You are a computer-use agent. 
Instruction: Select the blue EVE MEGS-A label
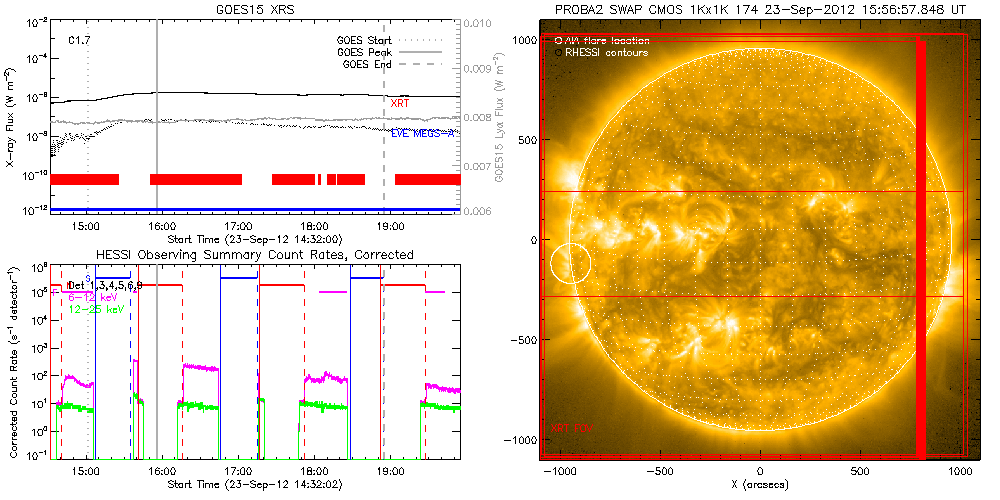(424, 133)
